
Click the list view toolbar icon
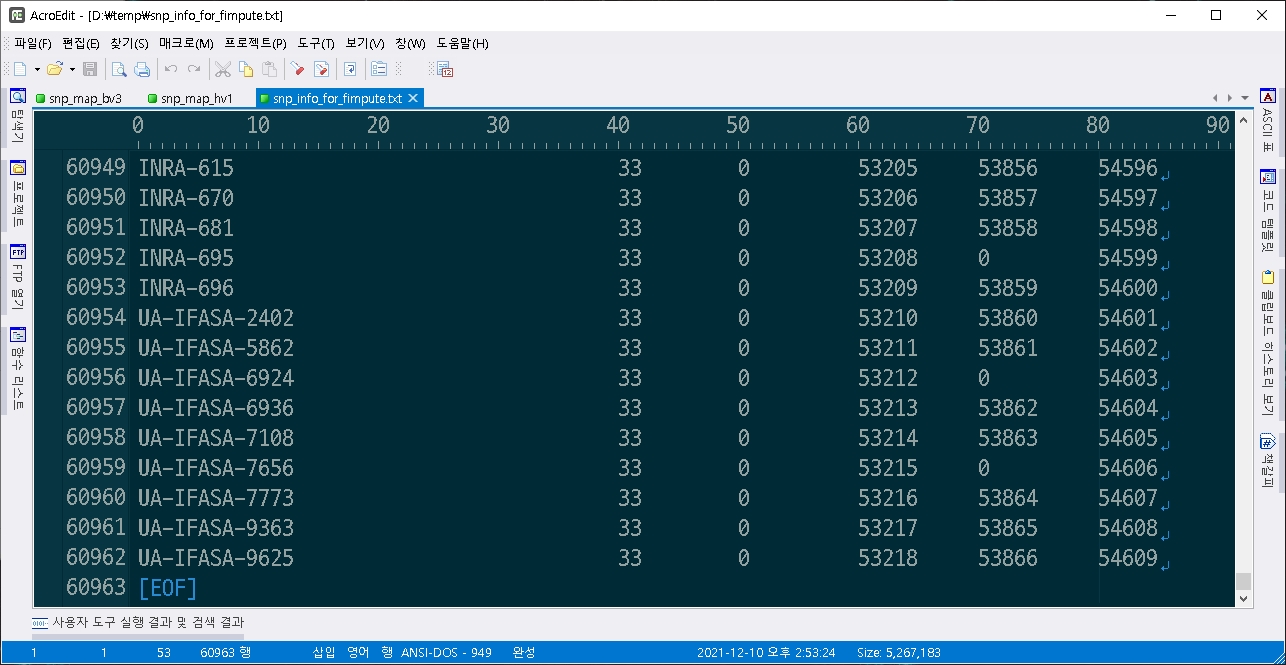(x=379, y=69)
